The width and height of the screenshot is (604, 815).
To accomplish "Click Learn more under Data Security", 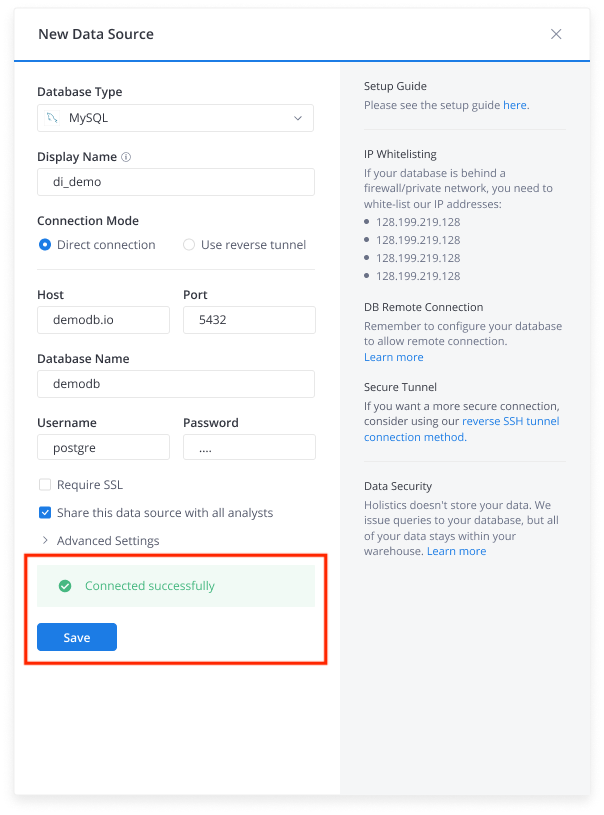I will tap(456, 550).
